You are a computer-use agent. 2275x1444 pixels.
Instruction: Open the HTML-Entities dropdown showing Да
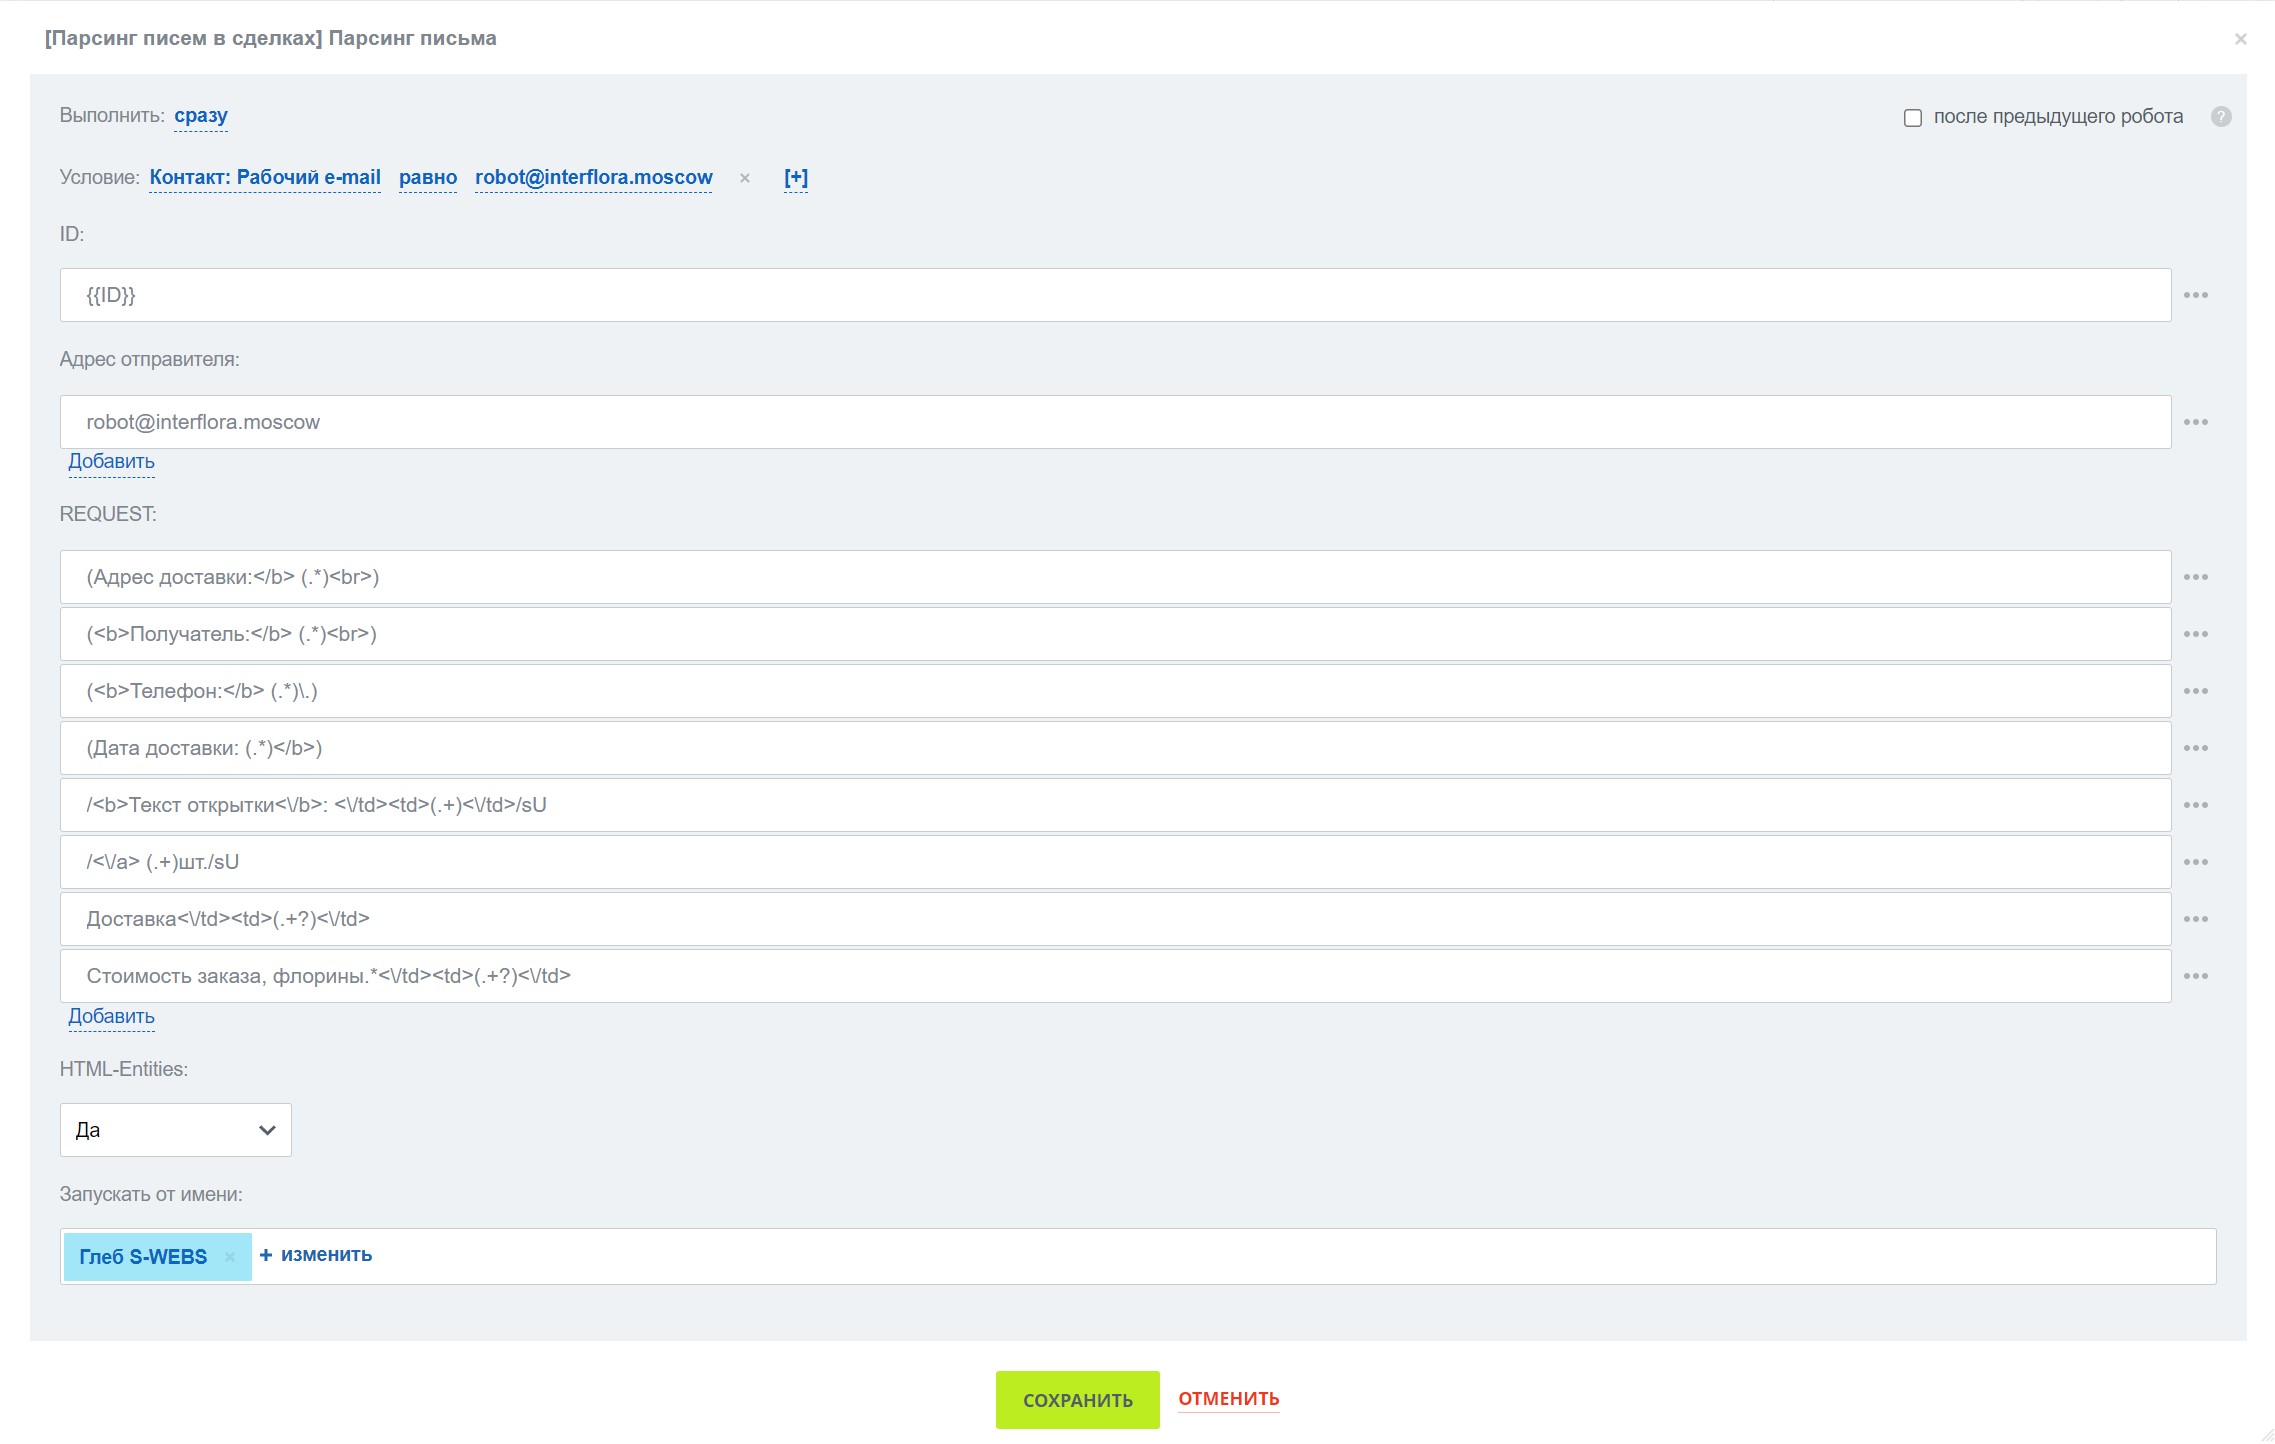pyautogui.click(x=176, y=1130)
